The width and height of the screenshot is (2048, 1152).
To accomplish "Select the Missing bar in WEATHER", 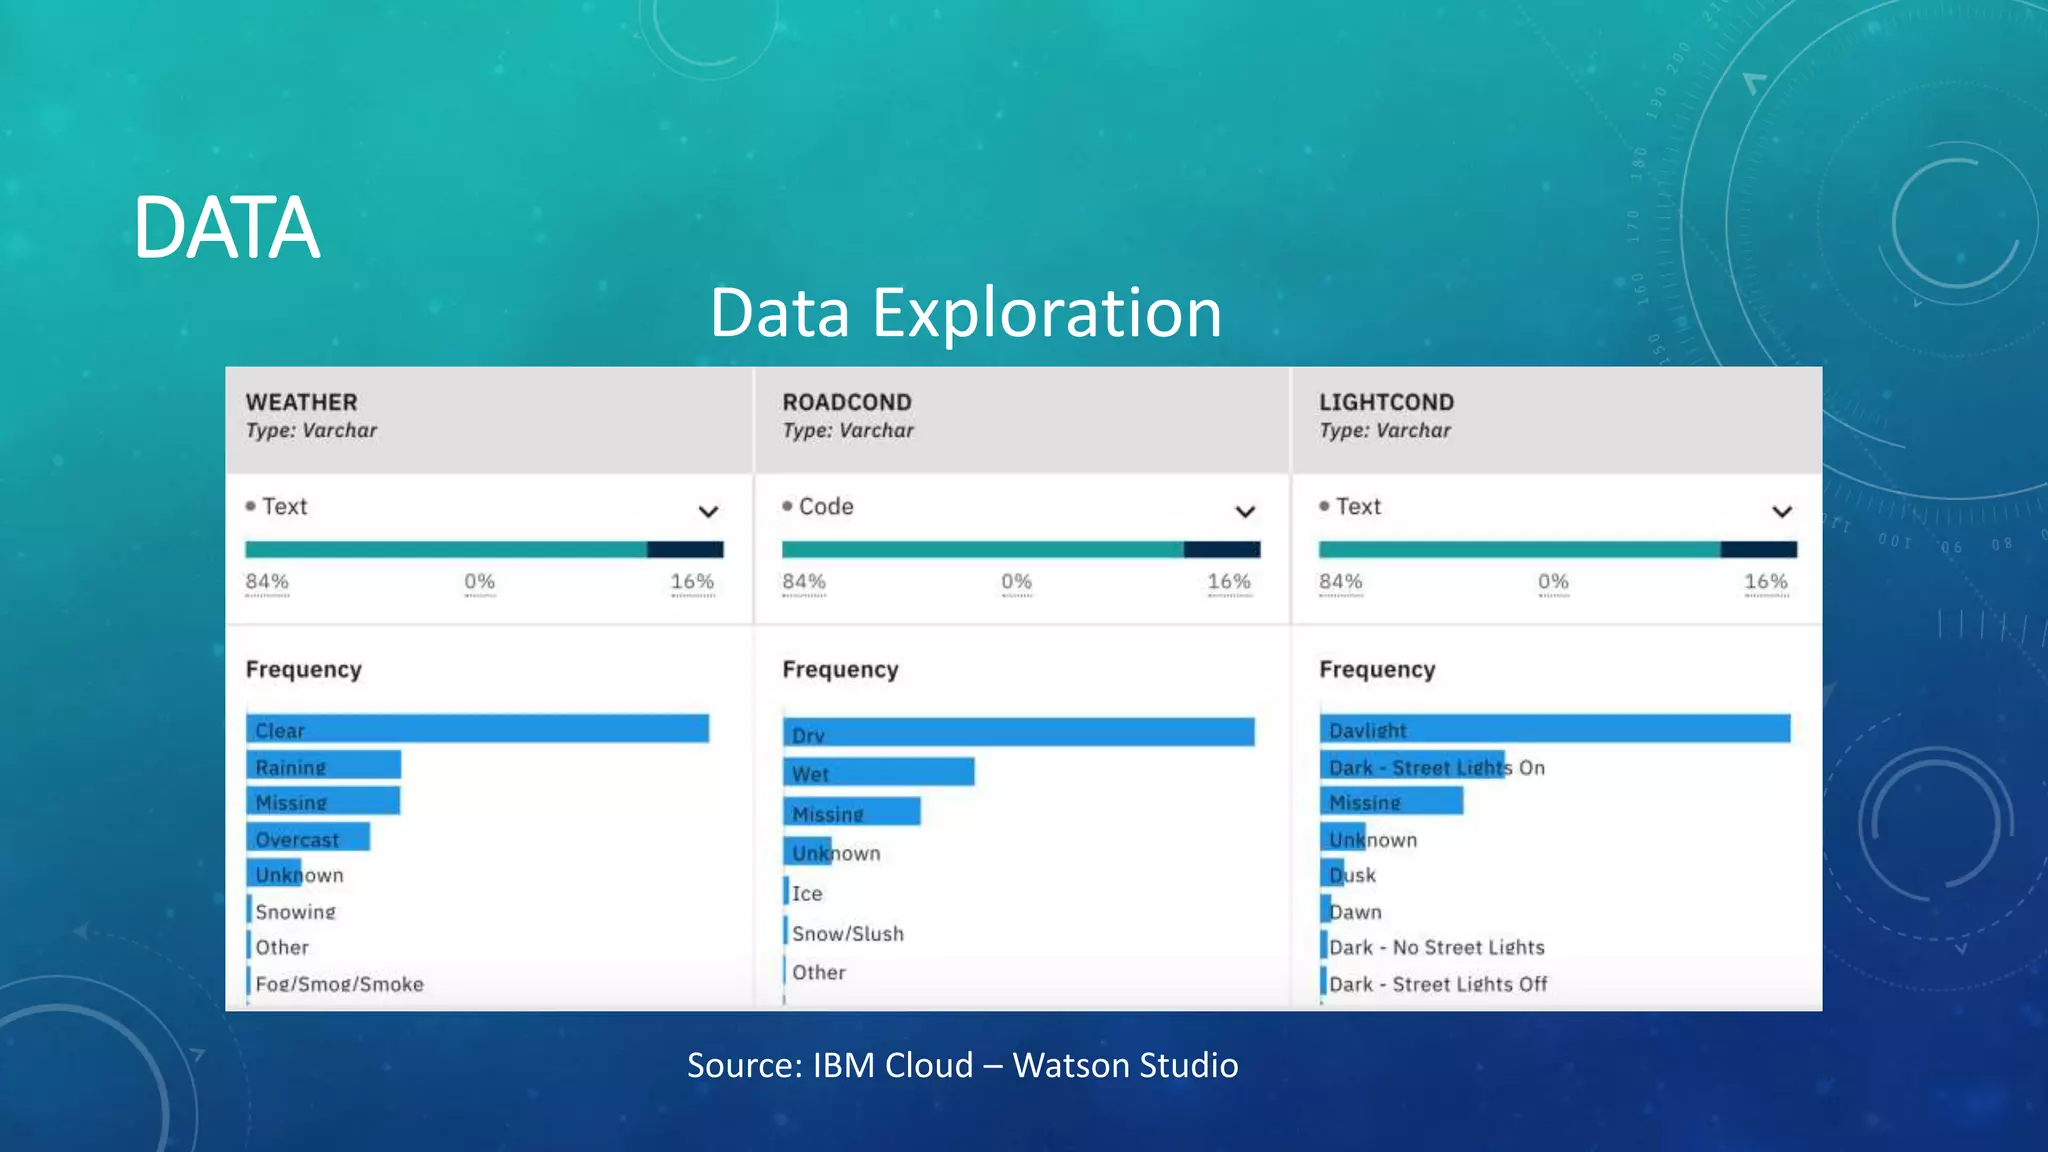I will click(x=323, y=802).
